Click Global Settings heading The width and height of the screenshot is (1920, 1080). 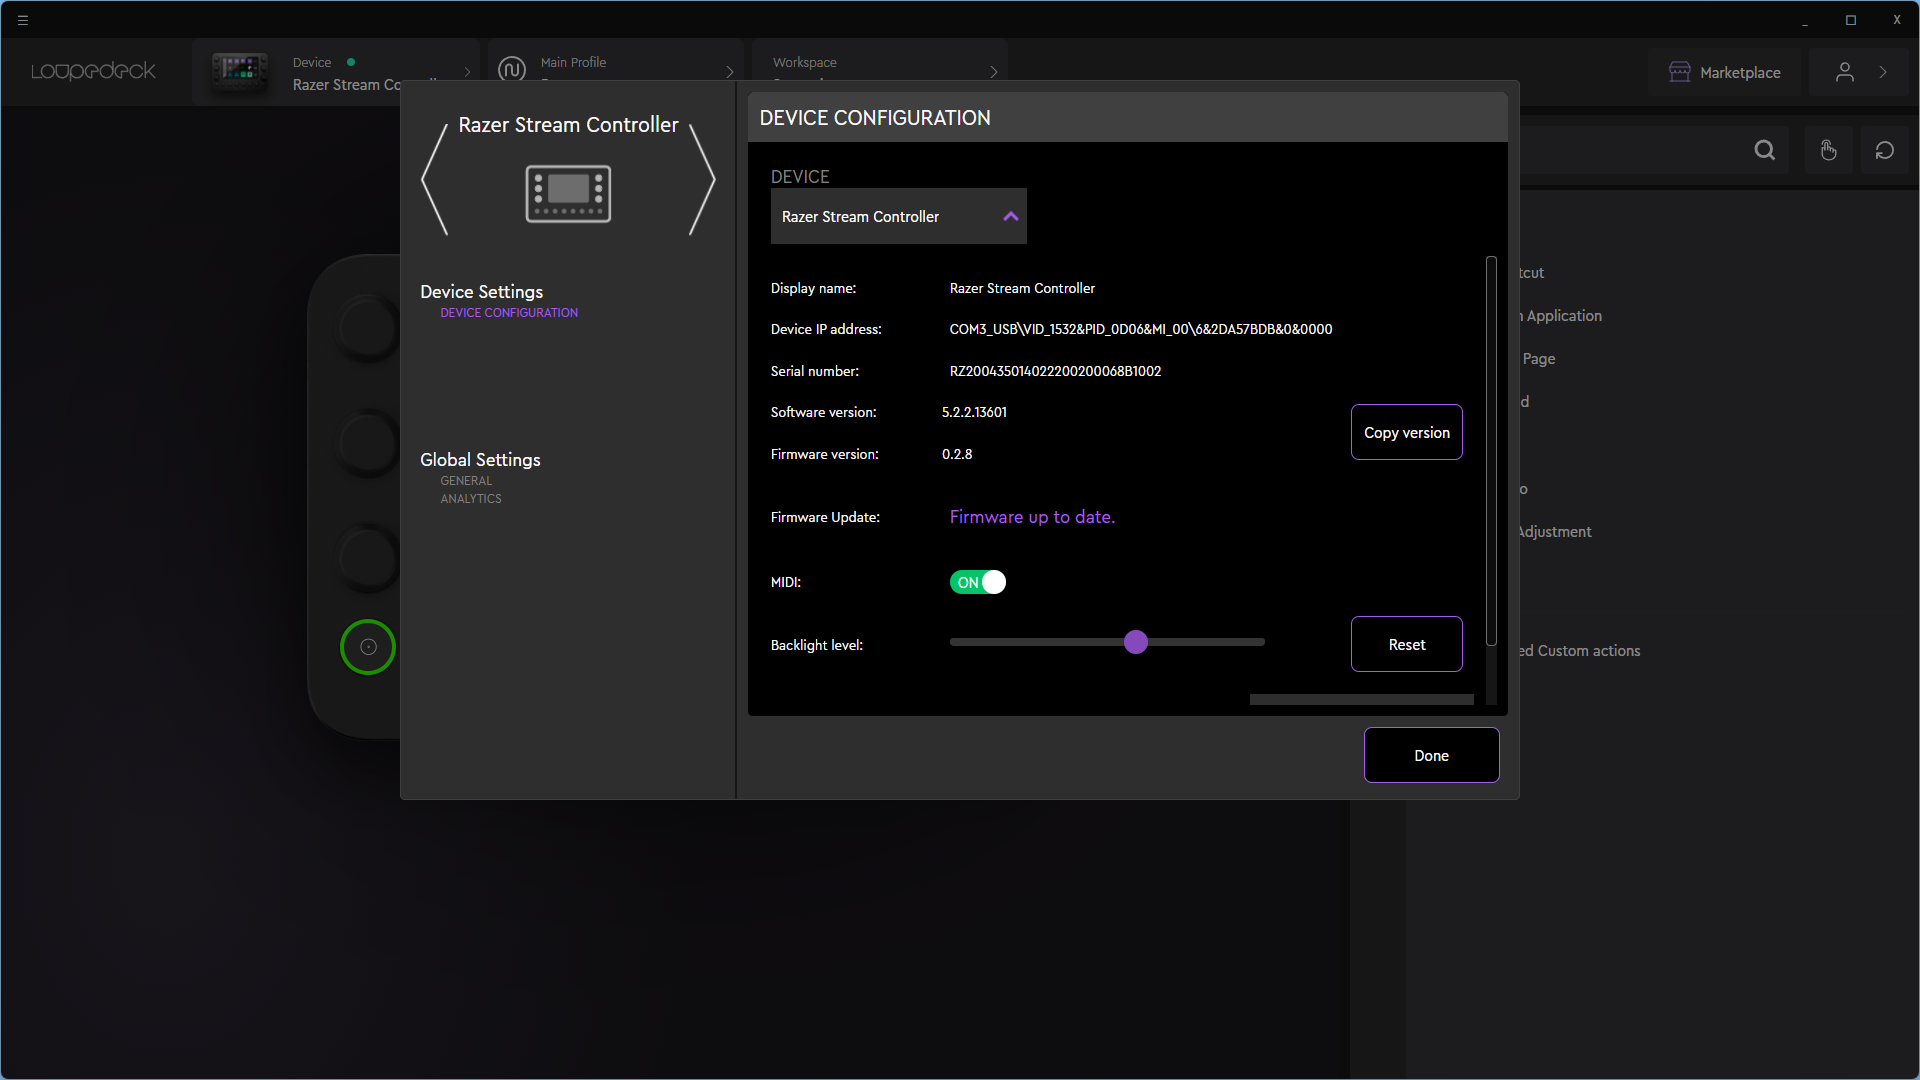480,460
